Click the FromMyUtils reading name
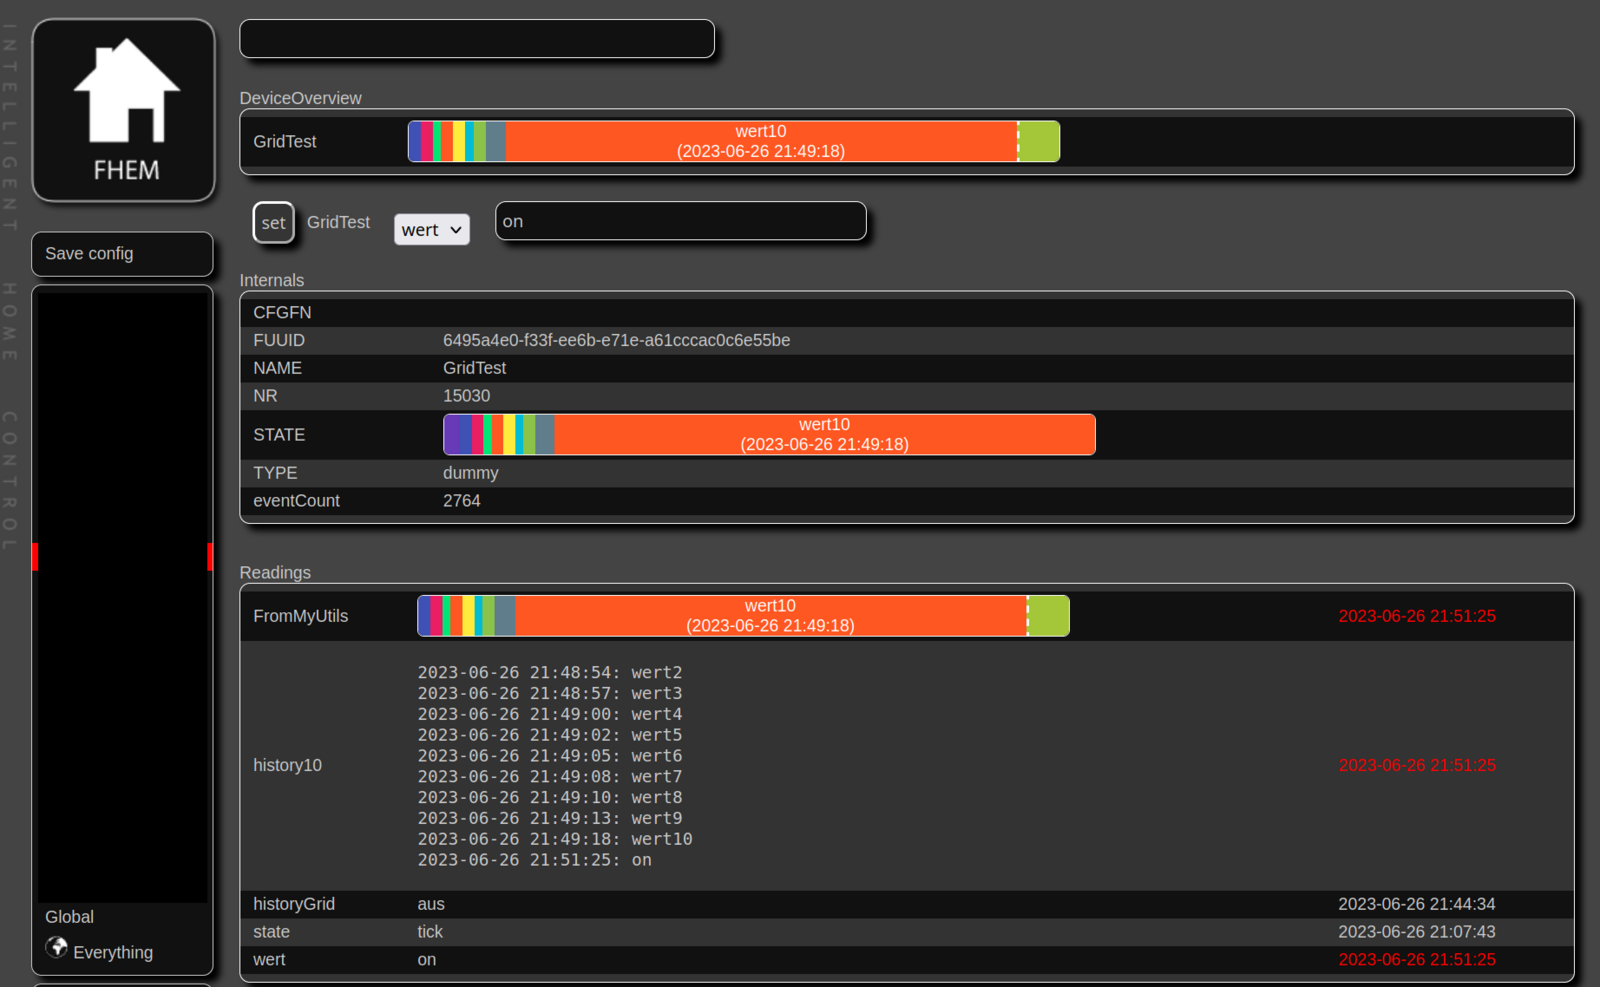 300,616
